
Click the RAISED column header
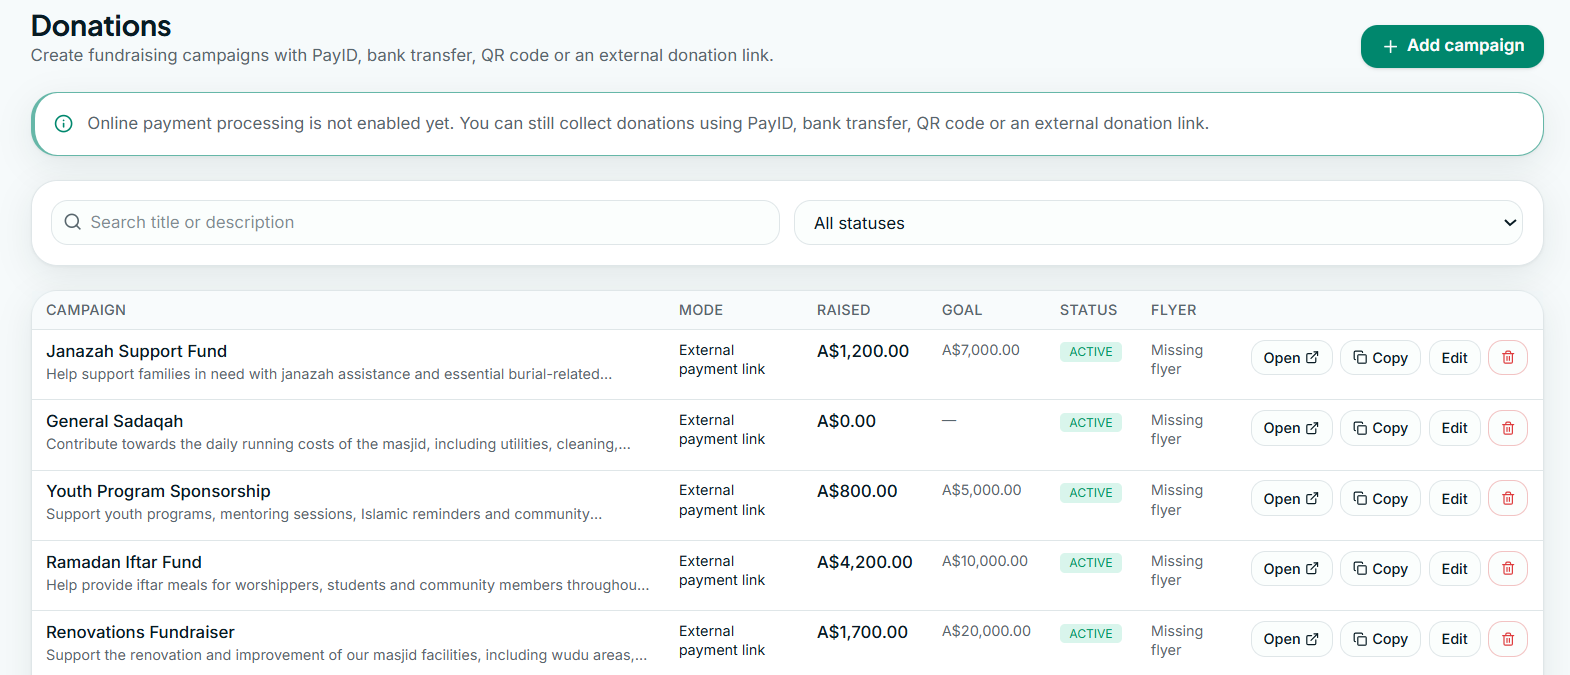coord(843,310)
